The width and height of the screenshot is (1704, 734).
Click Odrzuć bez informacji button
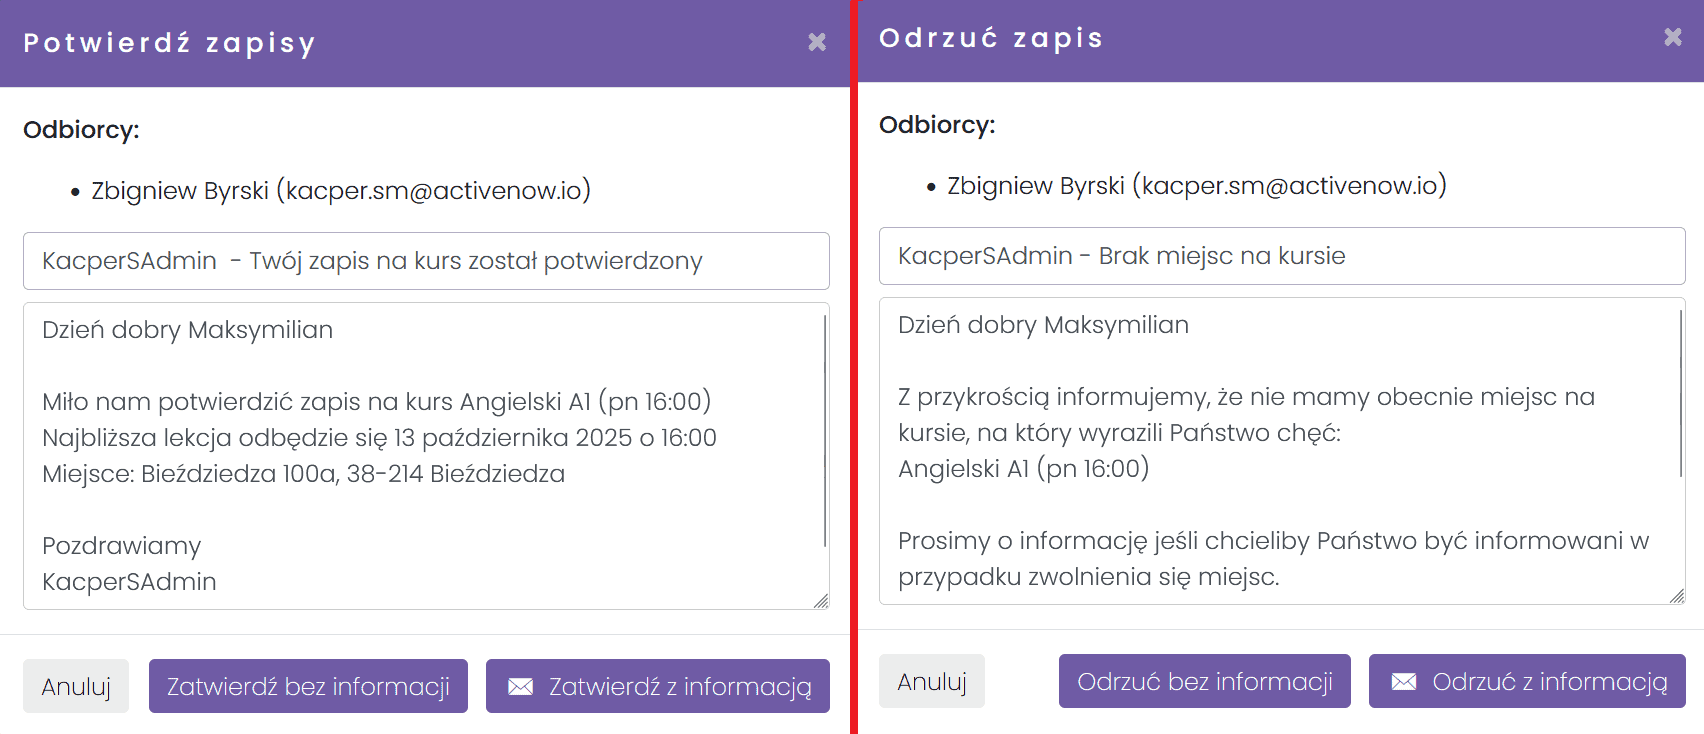pyautogui.click(x=1204, y=681)
